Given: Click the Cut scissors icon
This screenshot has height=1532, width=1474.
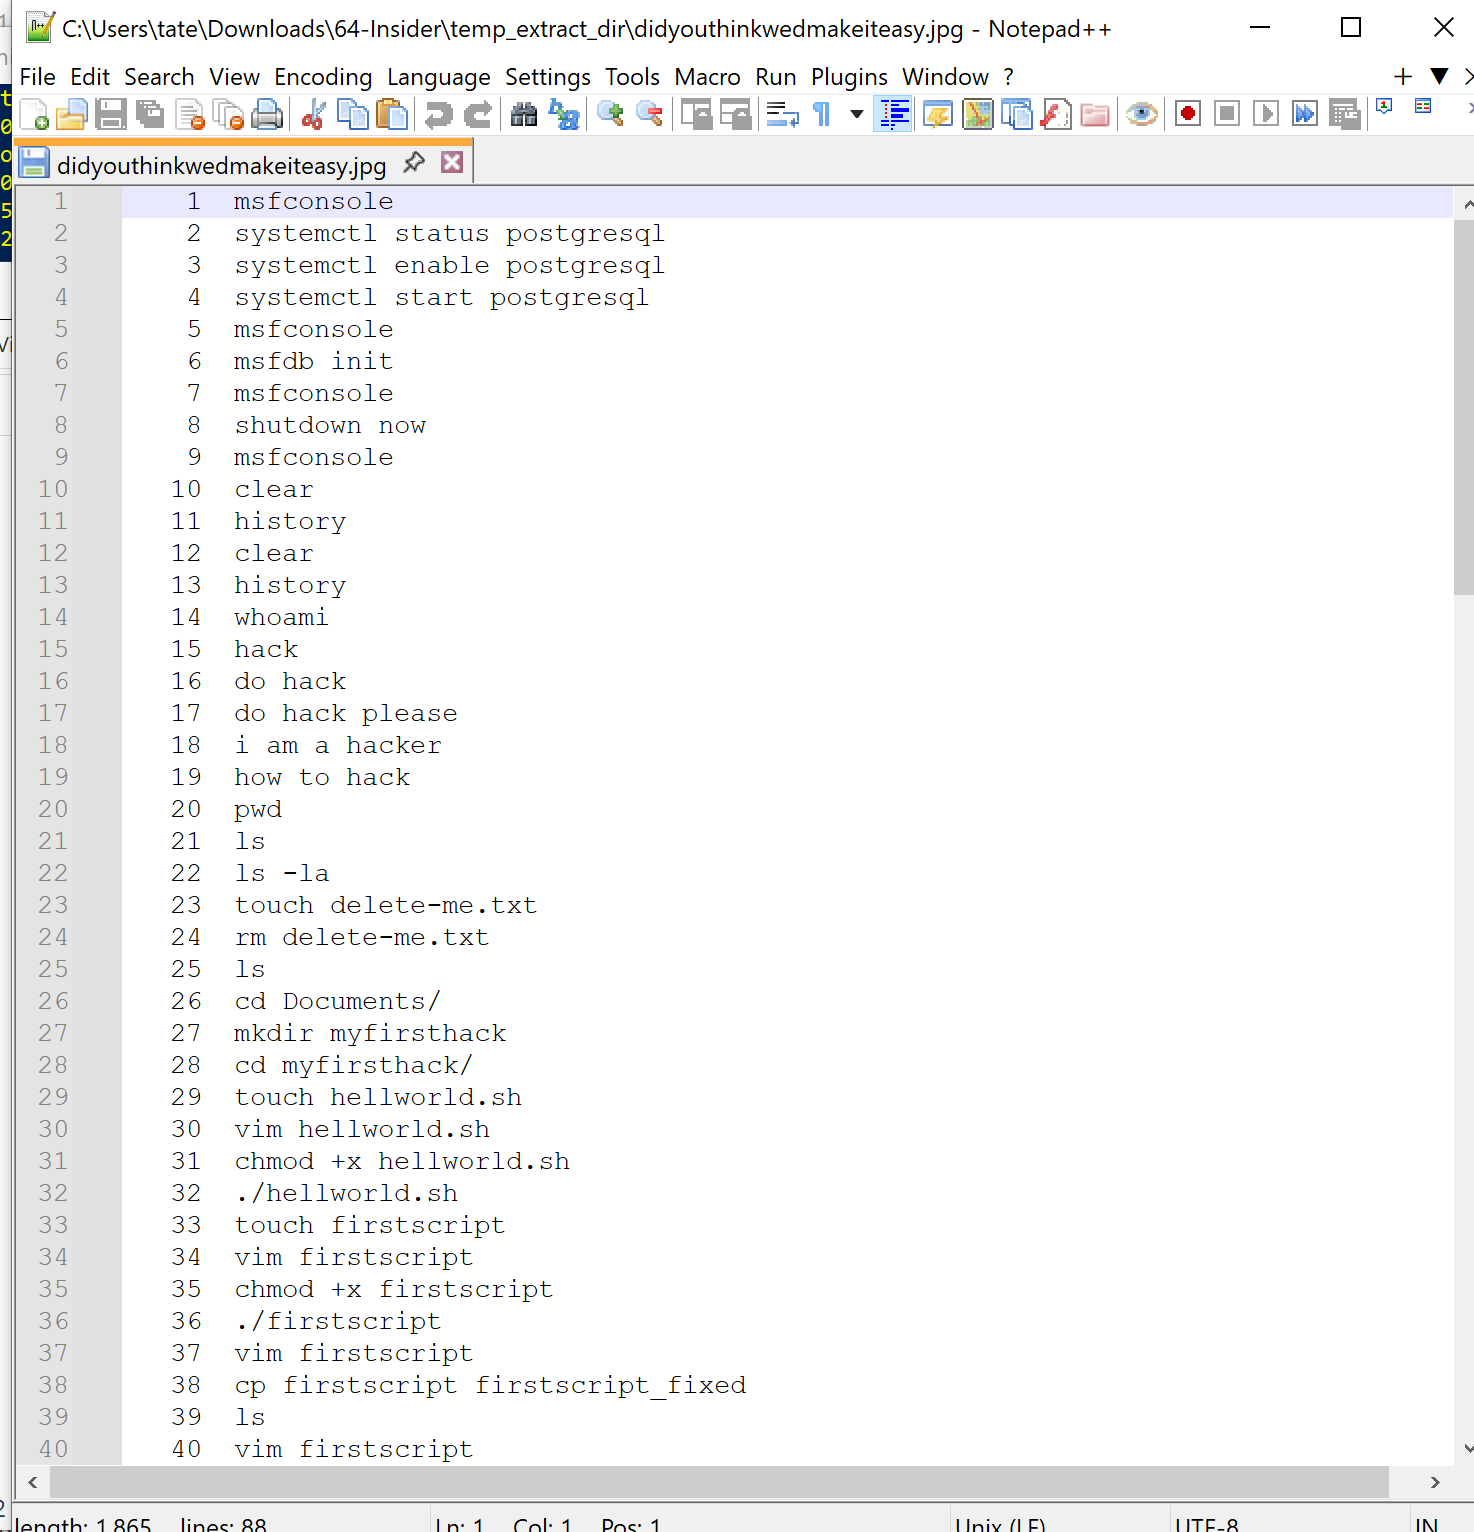Looking at the screenshot, I should [313, 115].
